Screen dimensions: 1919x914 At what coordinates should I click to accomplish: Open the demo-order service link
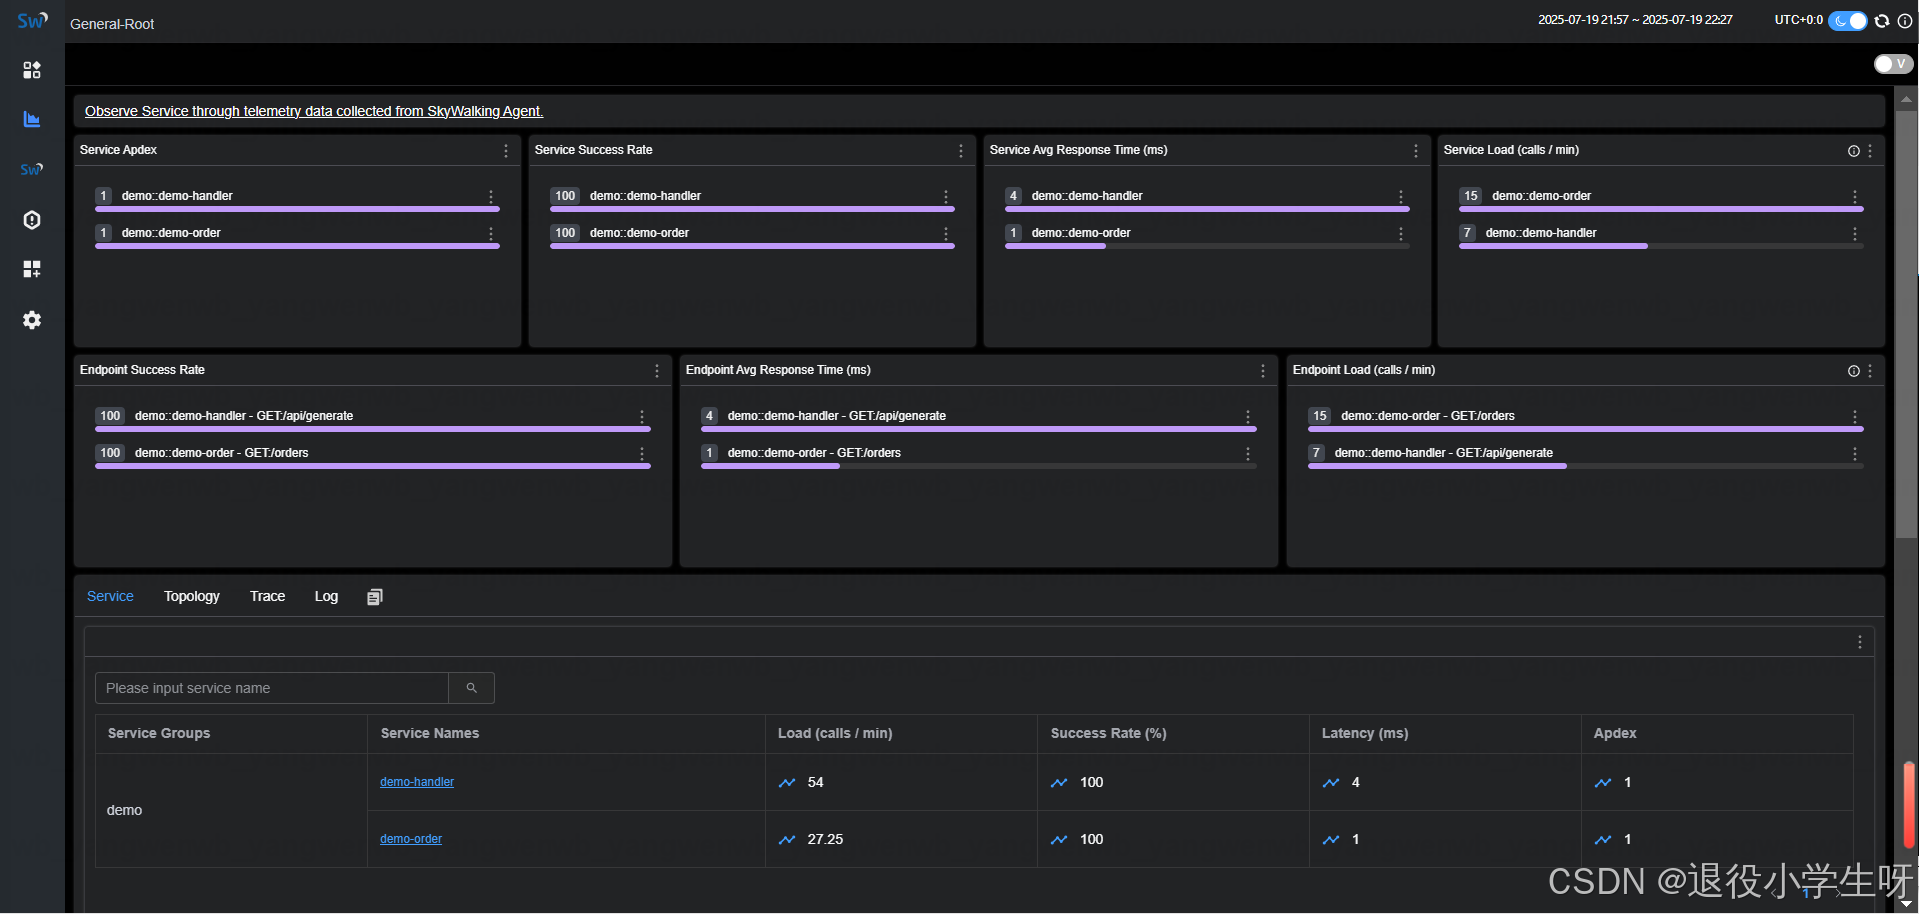(x=411, y=839)
